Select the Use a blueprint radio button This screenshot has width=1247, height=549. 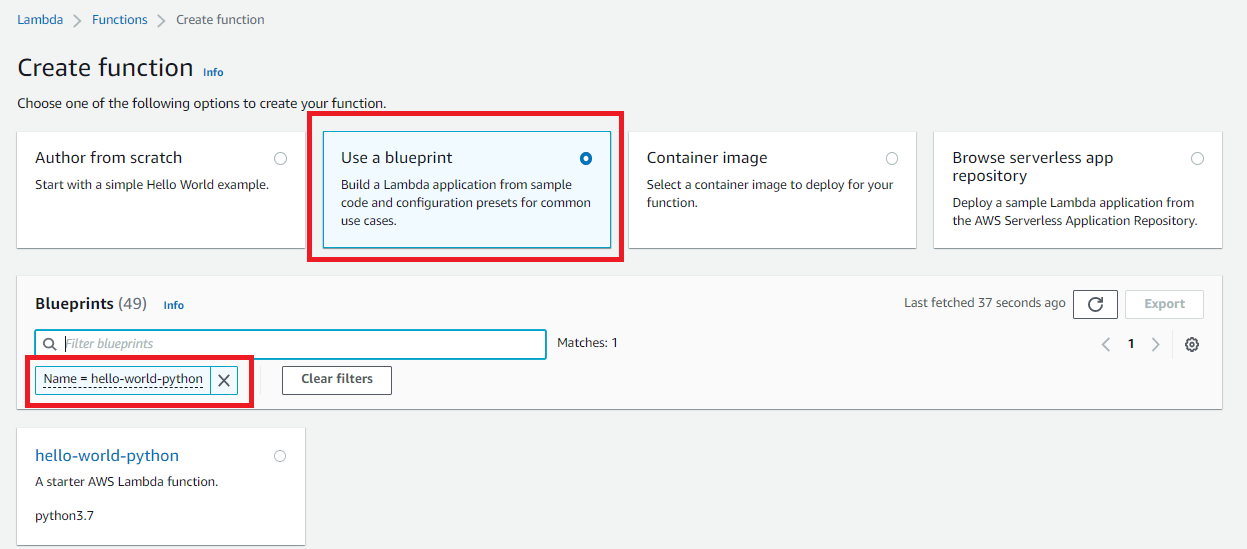tap(586, 158)
